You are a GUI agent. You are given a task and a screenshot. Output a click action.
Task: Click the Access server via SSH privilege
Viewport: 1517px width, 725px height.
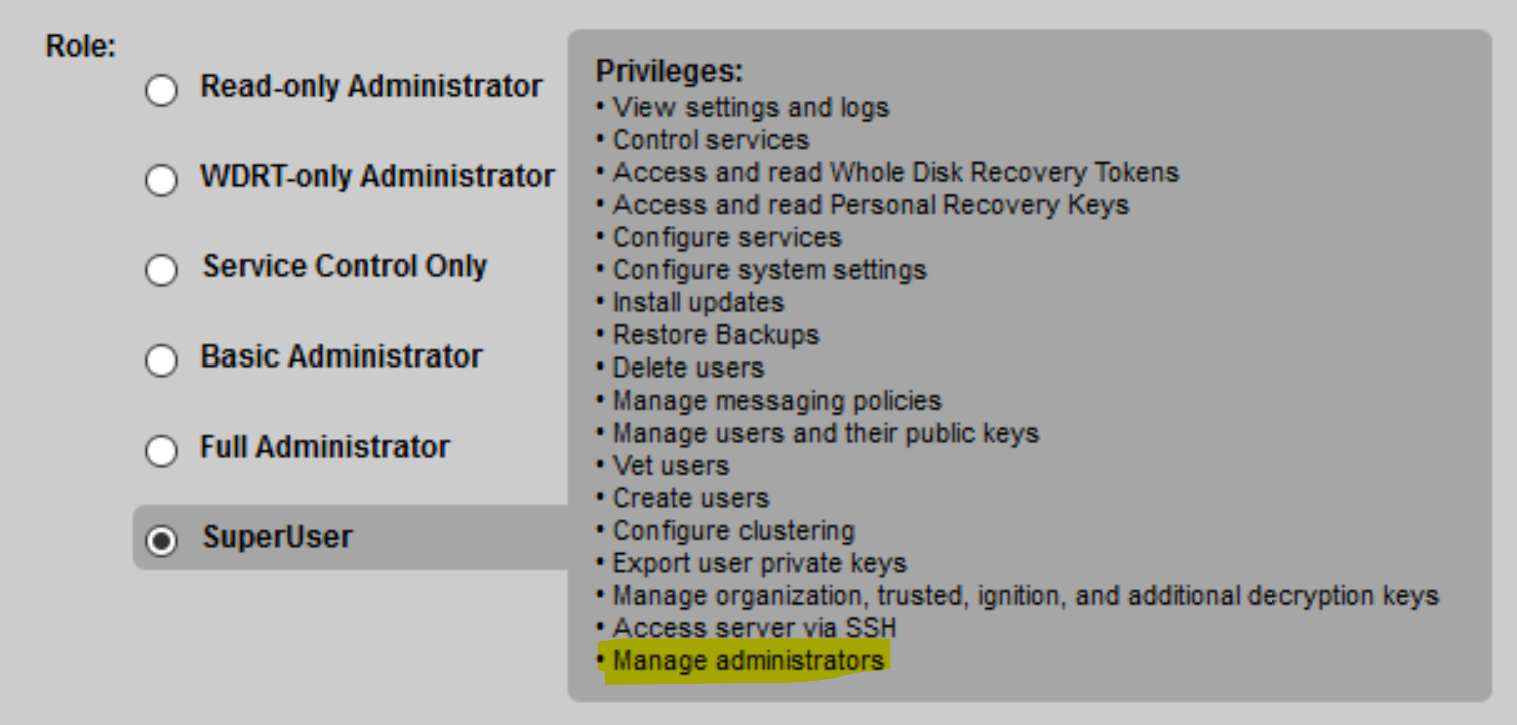click(x=754, y=628)
